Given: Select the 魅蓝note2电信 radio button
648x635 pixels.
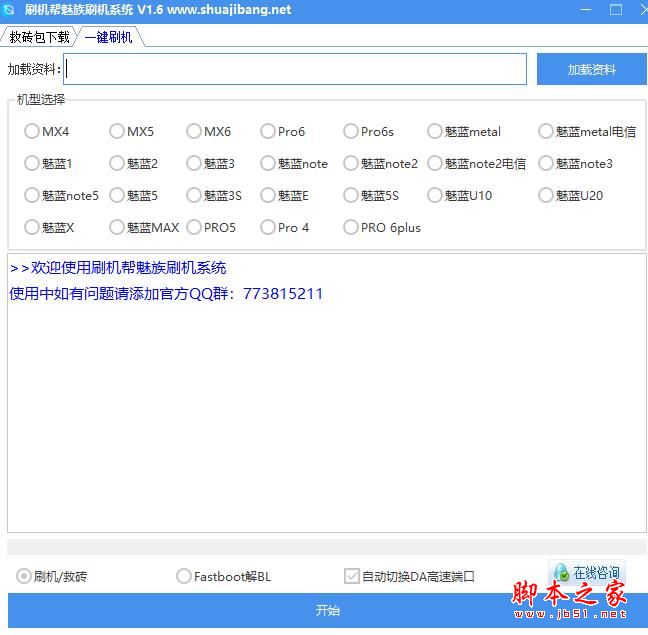Looking at the screenshot, I should tap(435, 163).
